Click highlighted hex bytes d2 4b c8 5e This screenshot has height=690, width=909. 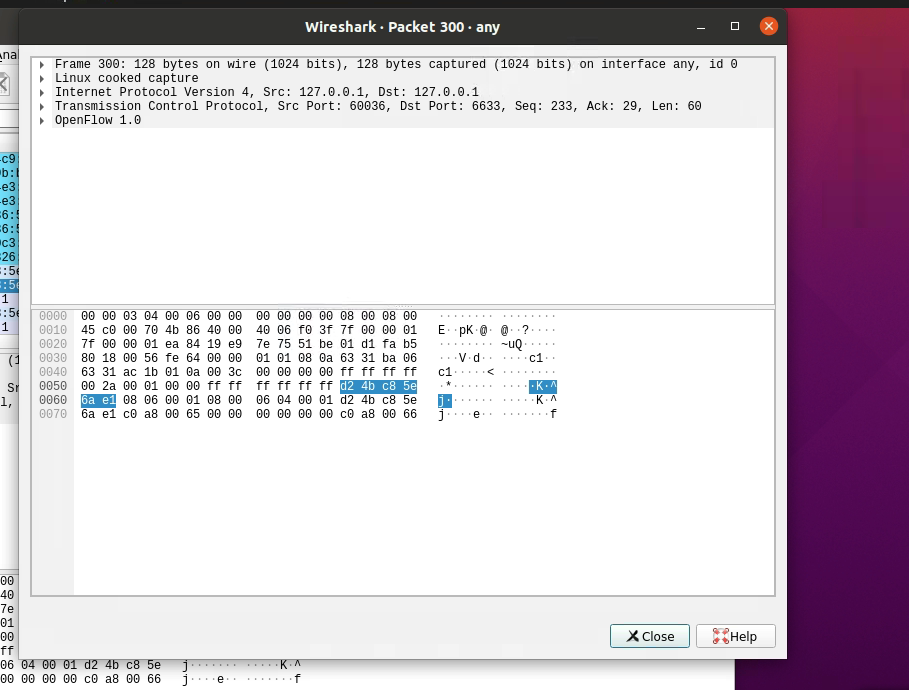[x=379, y=386]
